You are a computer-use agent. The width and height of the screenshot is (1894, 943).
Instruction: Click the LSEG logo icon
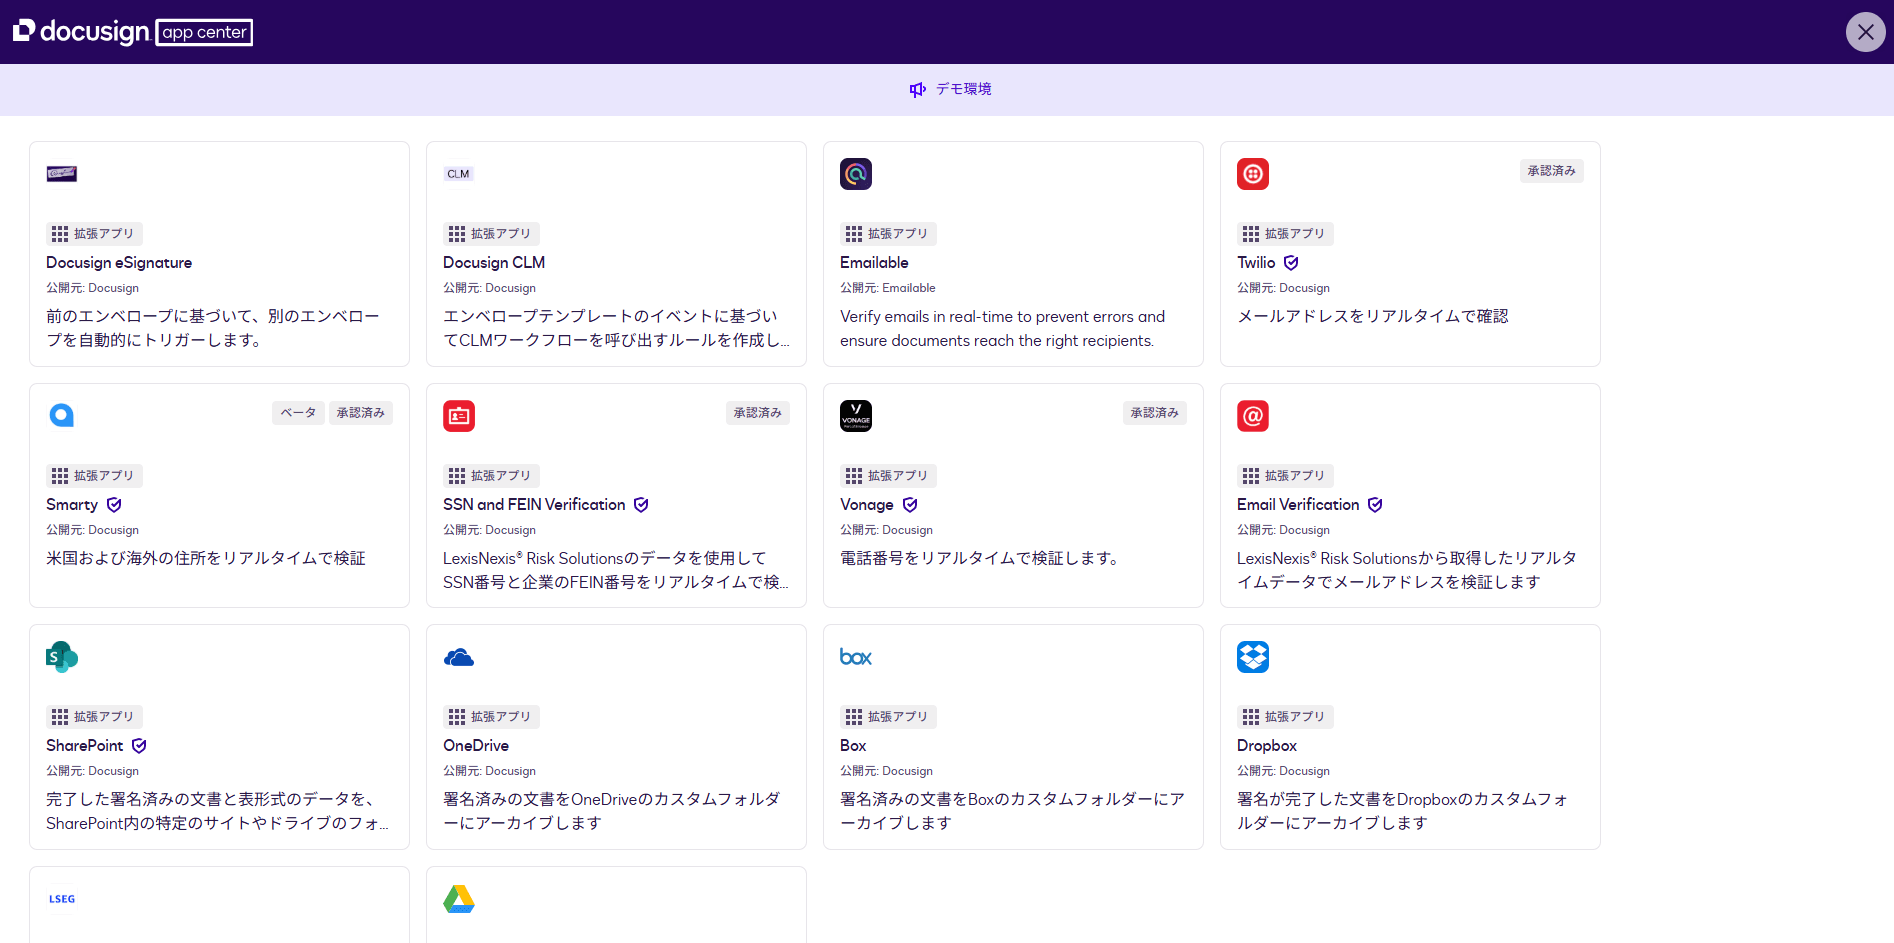(x=62, y=899)
